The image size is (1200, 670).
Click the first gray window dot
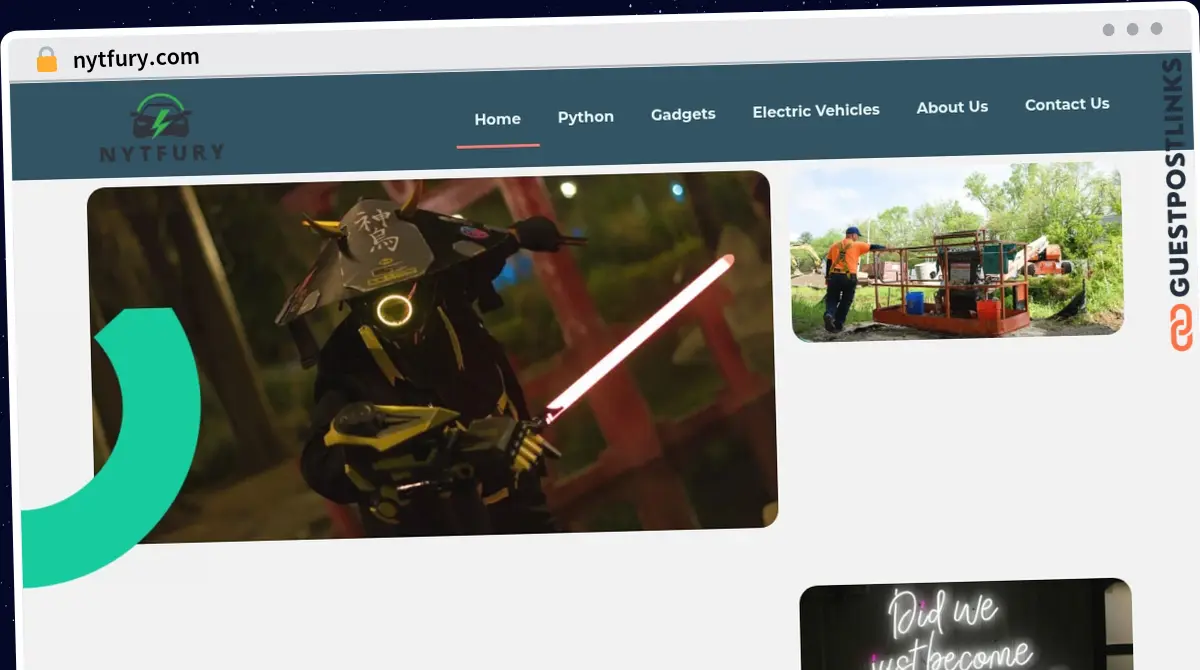[x=1108, y=30]
